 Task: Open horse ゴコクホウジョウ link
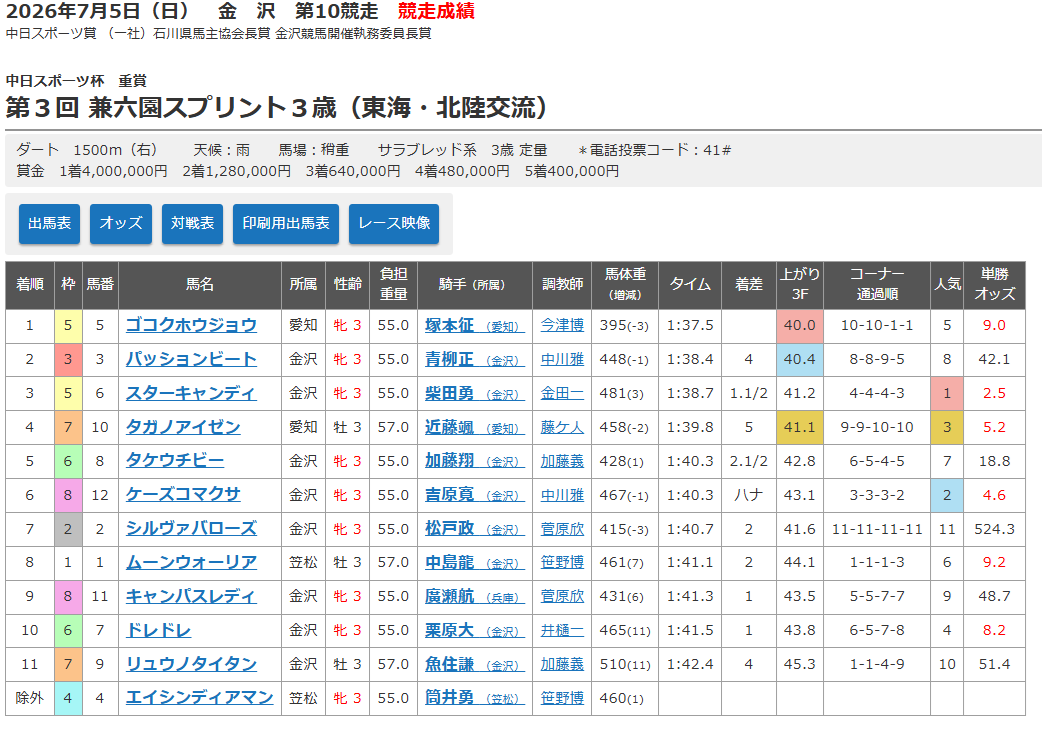pos(191,325)
